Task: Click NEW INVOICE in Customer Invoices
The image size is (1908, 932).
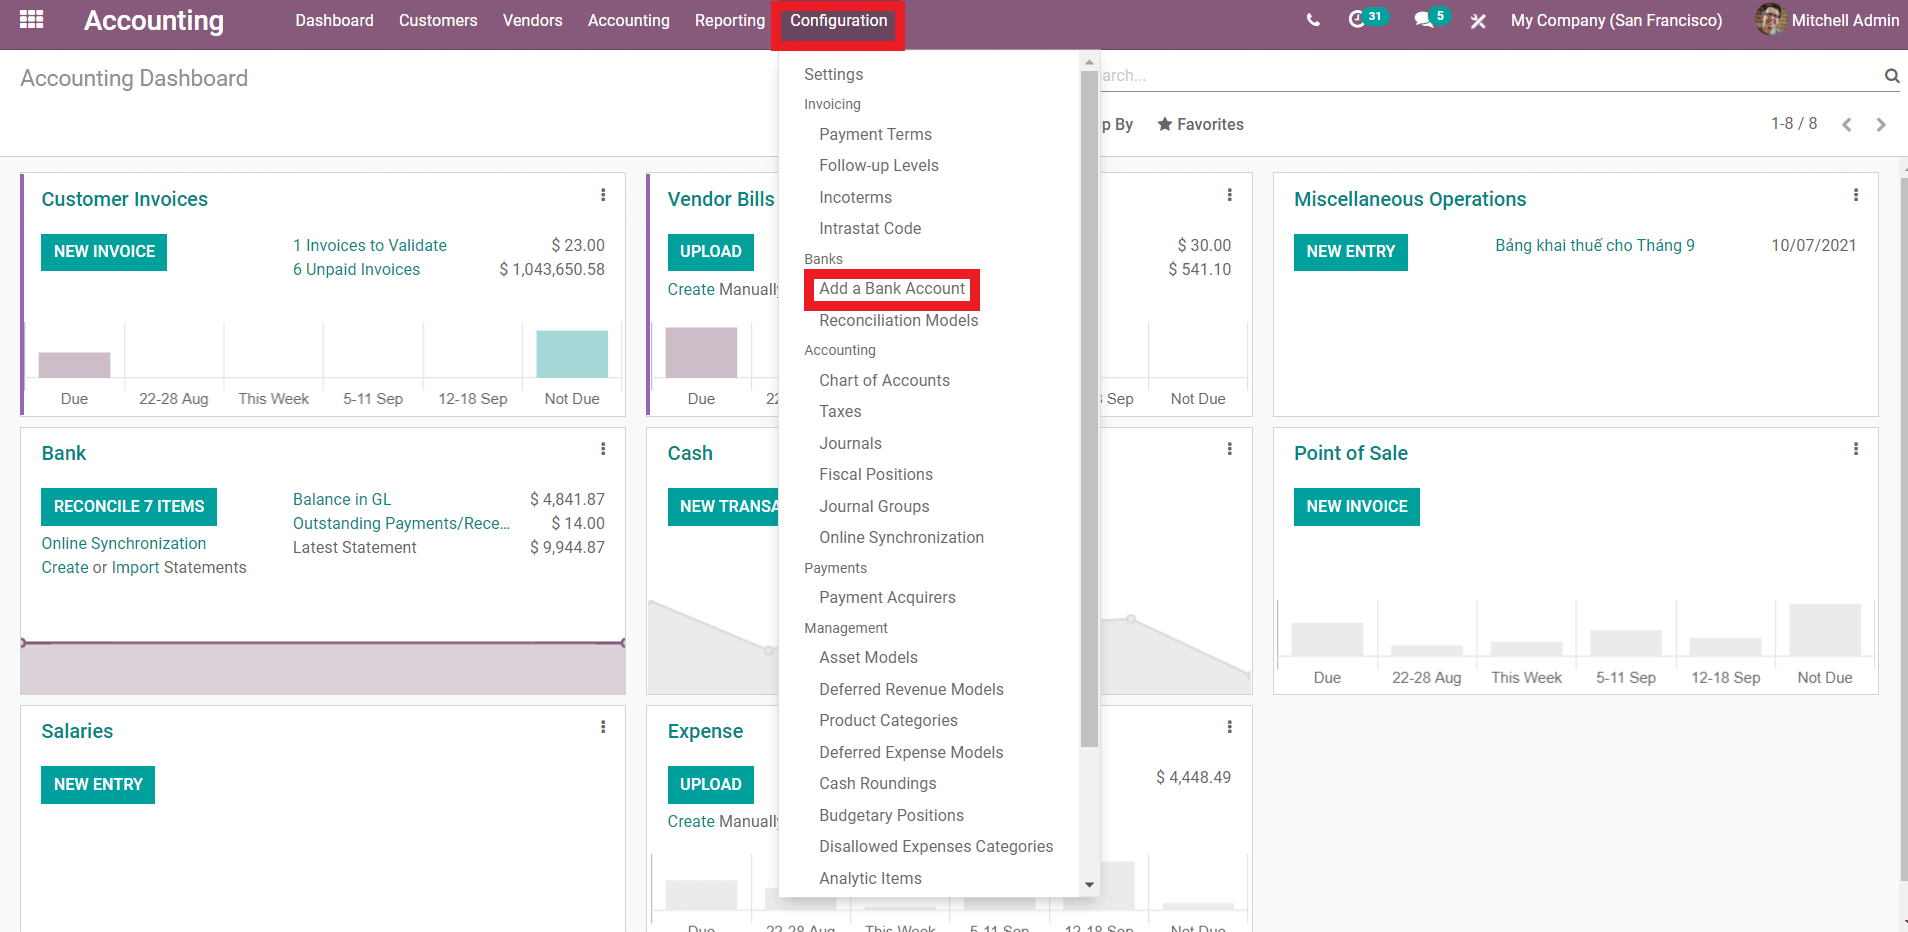Action: pos(104,252)
